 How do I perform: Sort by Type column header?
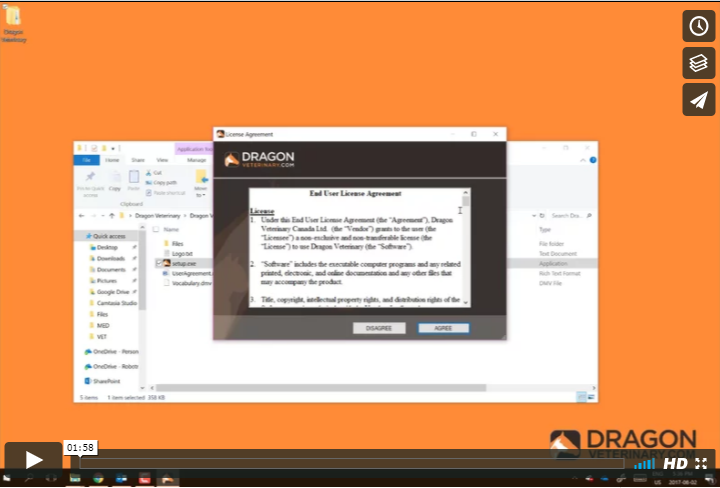click(545, 229)
